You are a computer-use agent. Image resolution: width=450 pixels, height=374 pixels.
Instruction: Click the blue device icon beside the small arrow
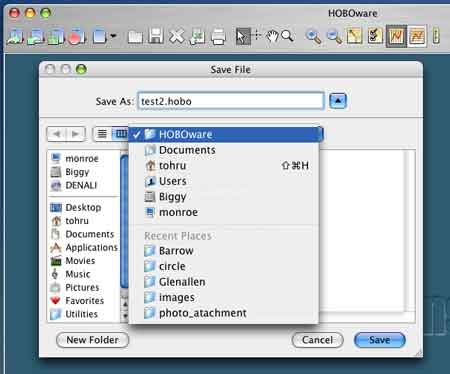click(99, 36)
